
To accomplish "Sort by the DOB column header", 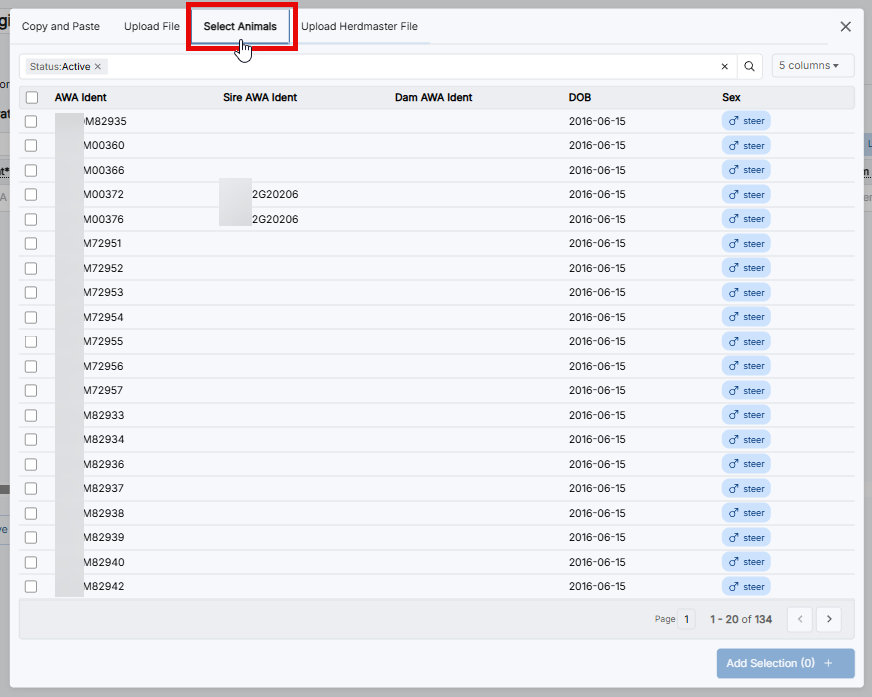I will 580,98.
